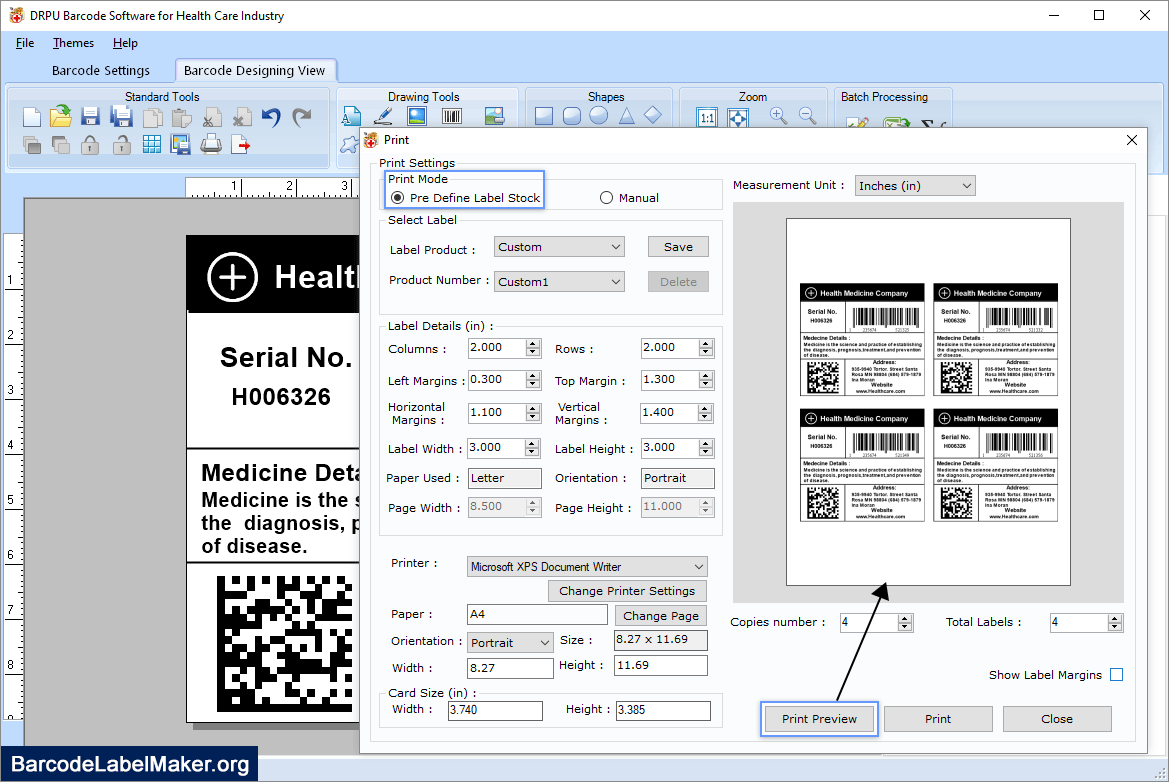Switch to the Barcode Settings tab
Screen dimensions: 1169x782
[104, 70]
